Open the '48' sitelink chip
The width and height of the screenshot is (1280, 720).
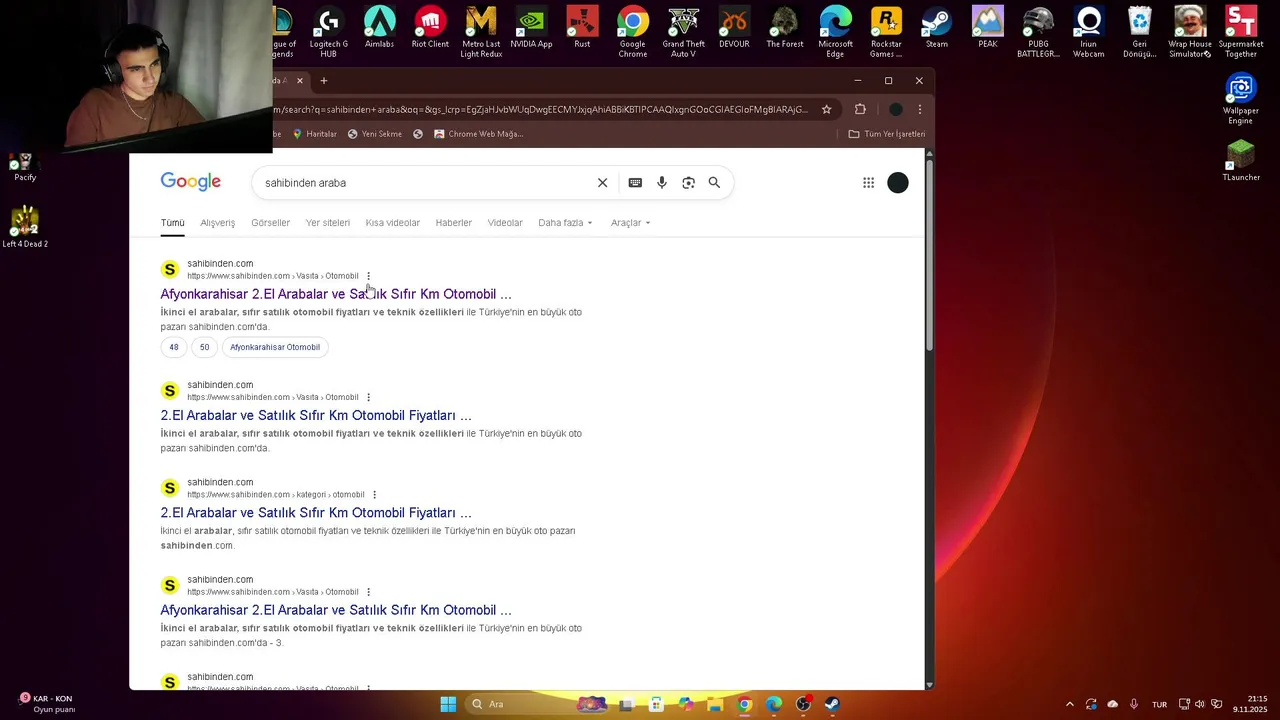[174, 347]
